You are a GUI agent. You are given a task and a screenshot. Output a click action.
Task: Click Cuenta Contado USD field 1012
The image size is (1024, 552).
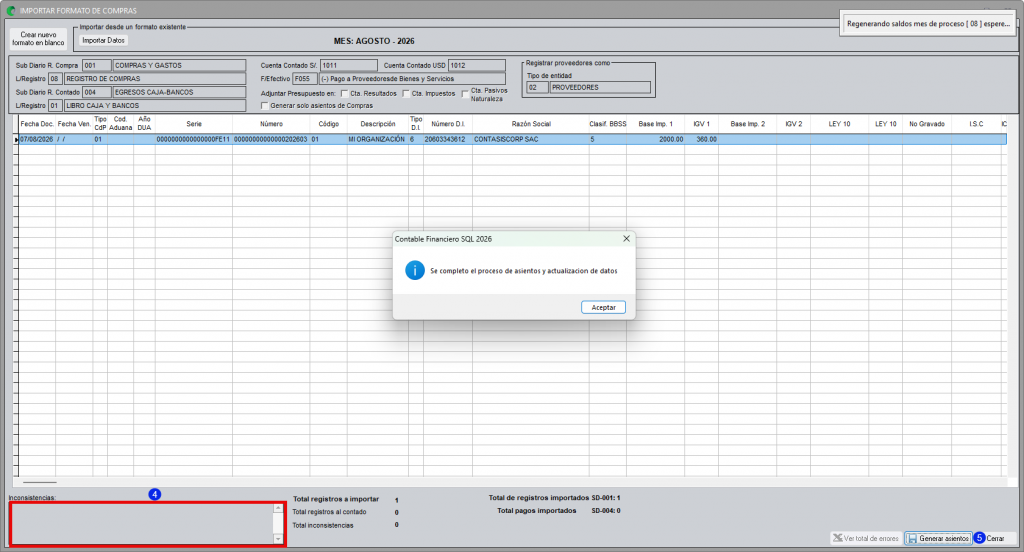tap(477, 65)
